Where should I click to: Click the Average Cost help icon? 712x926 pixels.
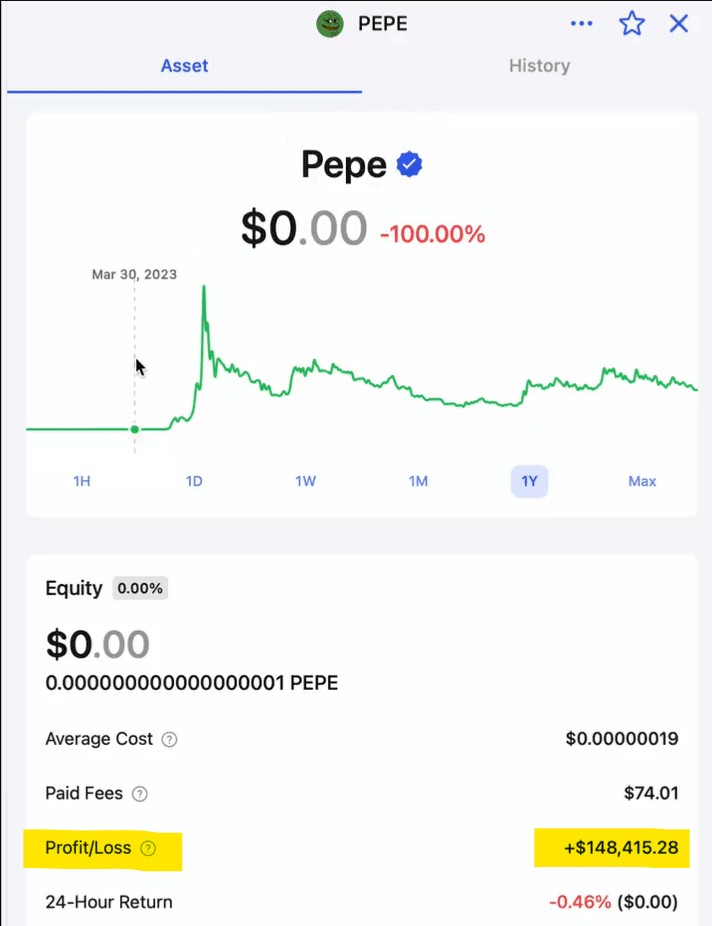click(x=170, y=740)
